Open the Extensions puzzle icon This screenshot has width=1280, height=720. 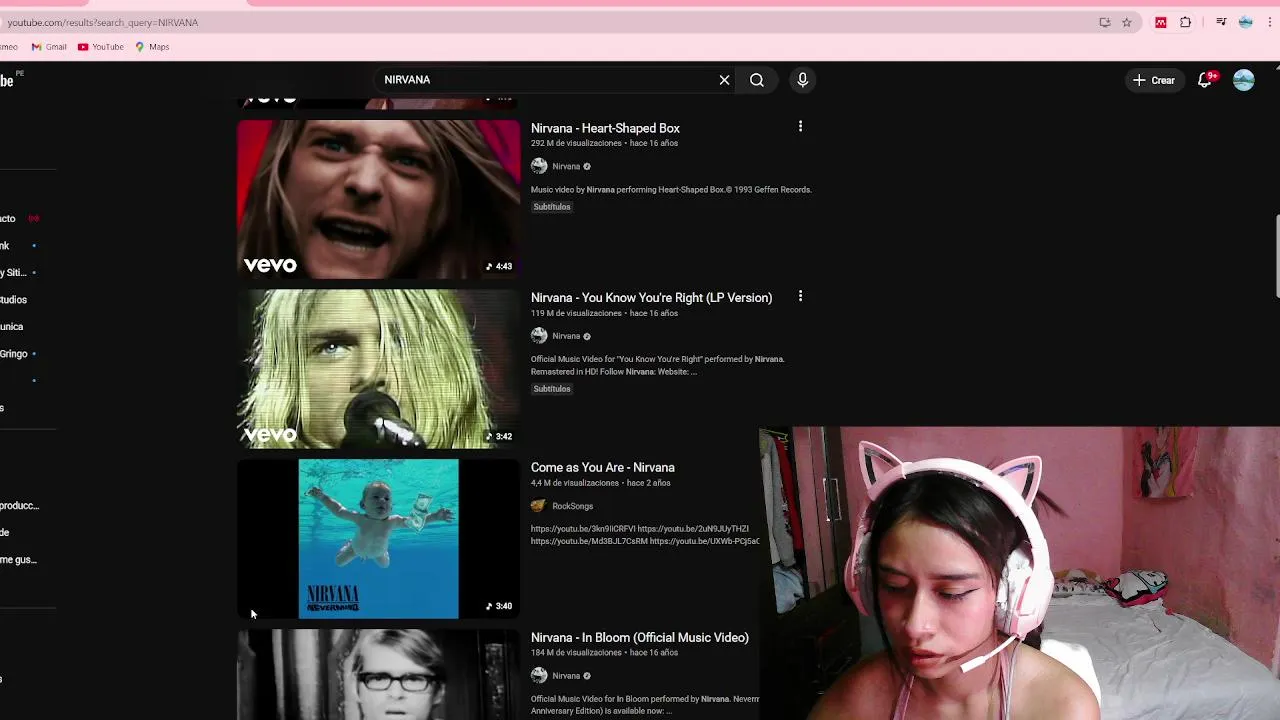(1186, 22)
